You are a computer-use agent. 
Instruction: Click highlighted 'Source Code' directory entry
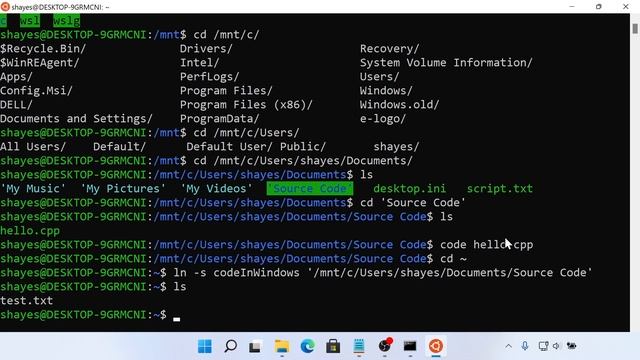click(x=310, y=189)
